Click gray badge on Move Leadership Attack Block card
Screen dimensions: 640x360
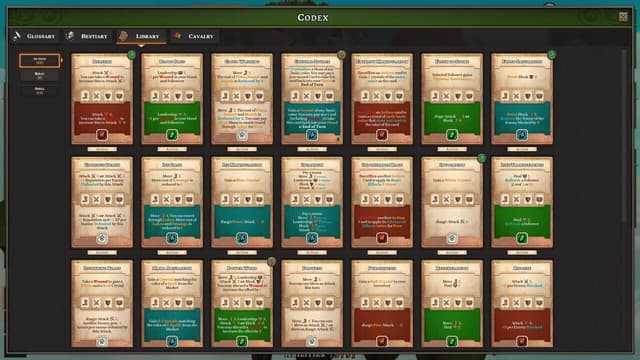[x=271, y=261]
